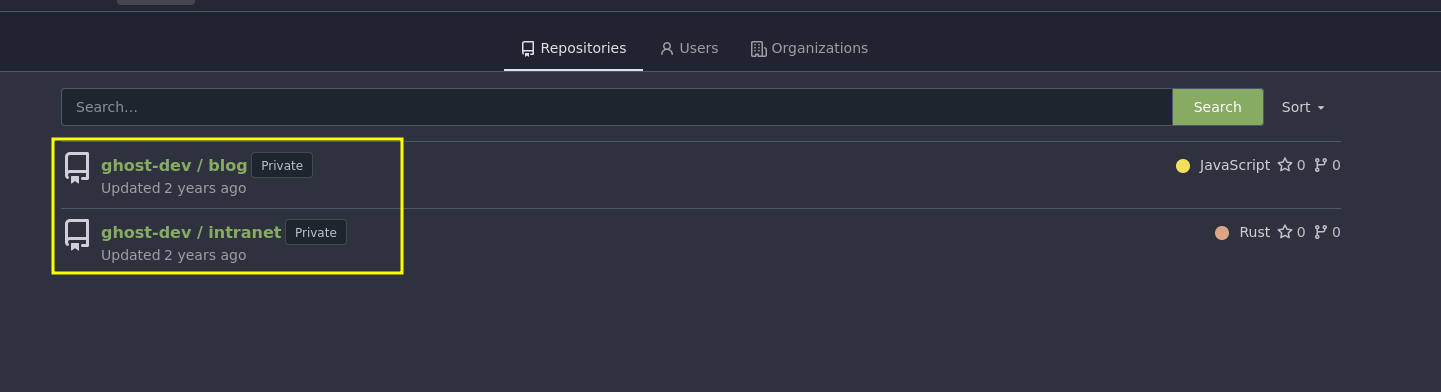Switch to the Organizations tab
1441x392 pixels.
point(809,48)
